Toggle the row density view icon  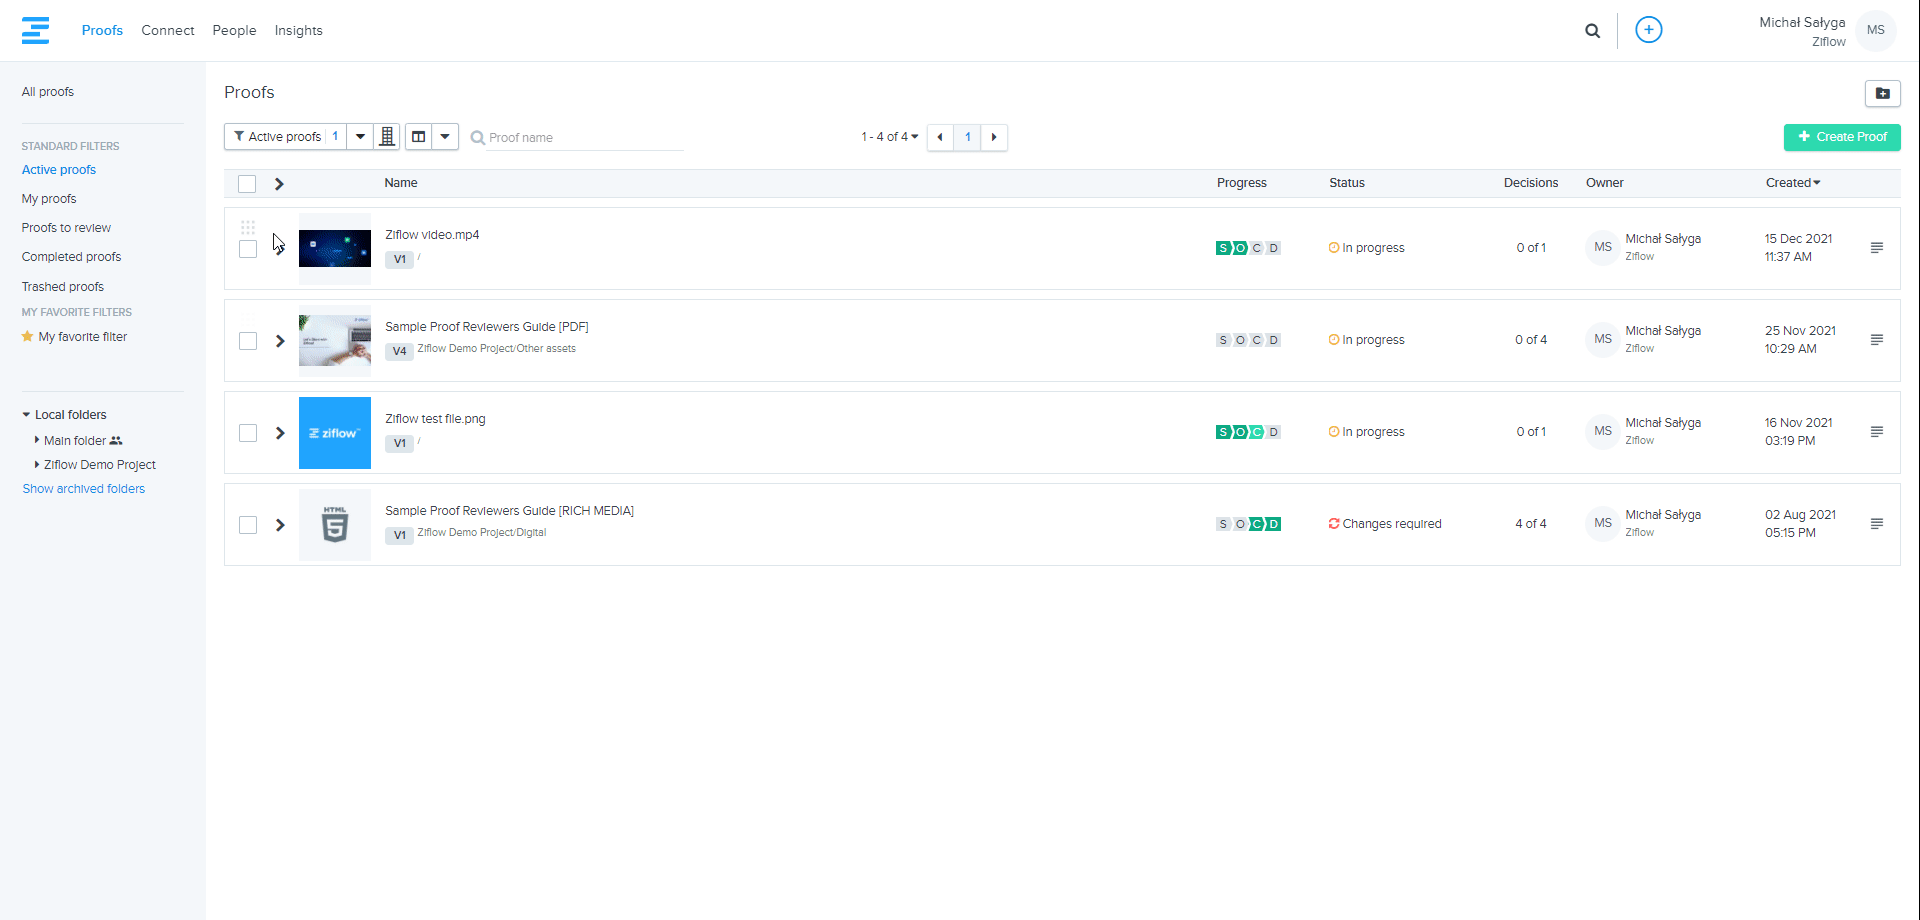pyautogui.click(x=387, y=137)
